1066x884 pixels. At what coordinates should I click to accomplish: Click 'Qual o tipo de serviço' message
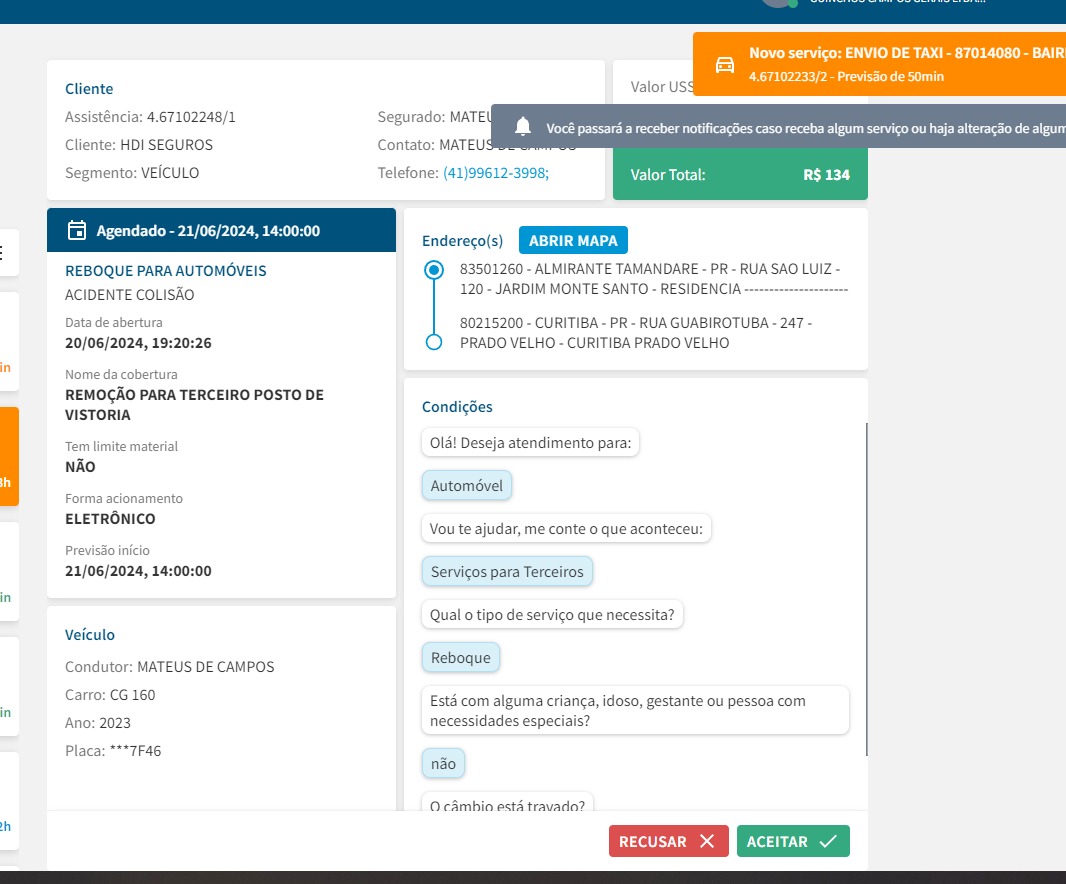tap(552, 615)
